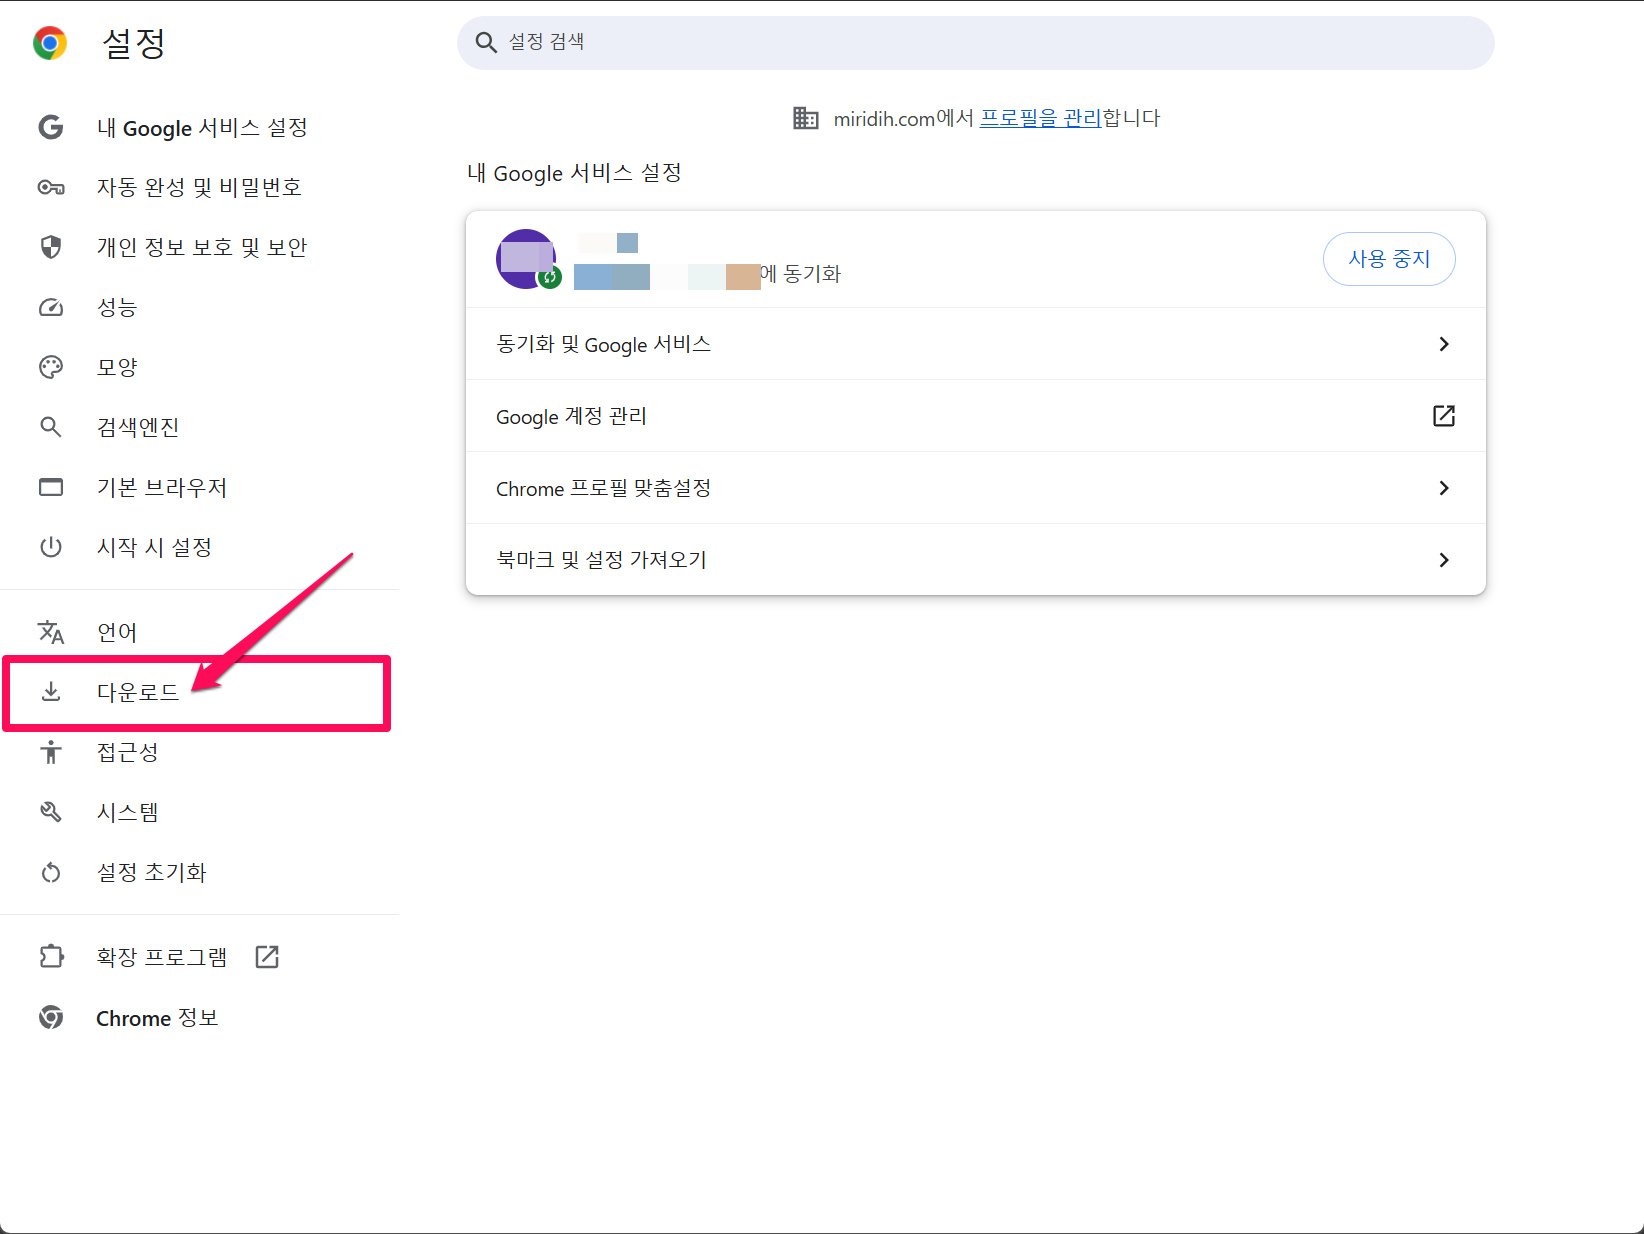Viewport: 1644px width, 1234px height.
Task: Click the shield icon for 개인 정보 보호 및 보안
Action: coord(51,247)
